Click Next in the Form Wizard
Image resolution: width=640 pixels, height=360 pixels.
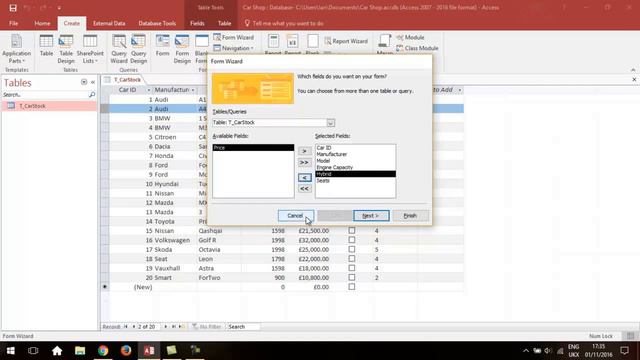[x=371, y=216]
